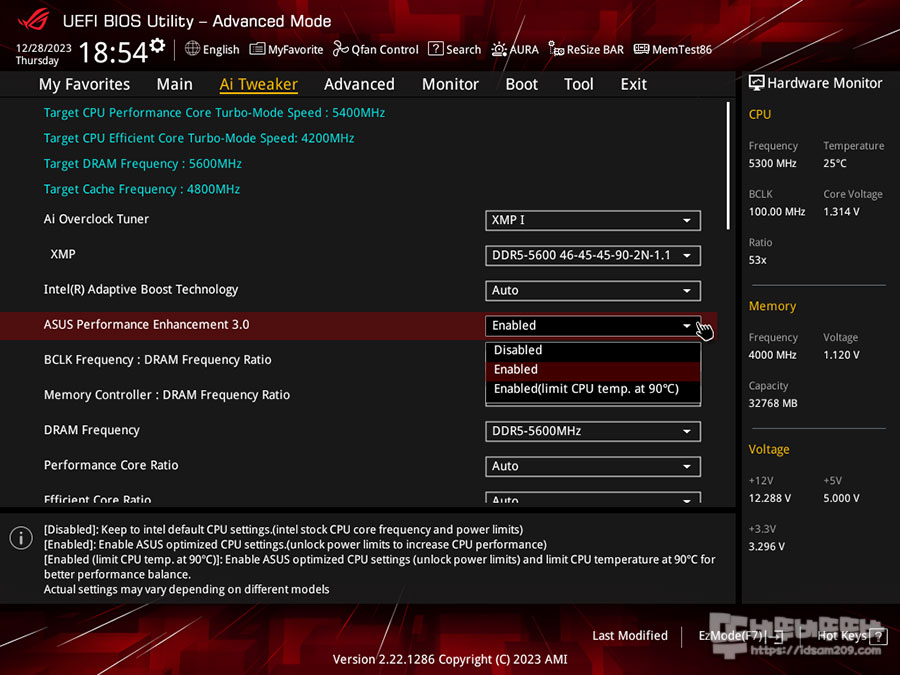Image resolution: width=900 pixels, height=675 pixels.
Task: Click CPU frequency 5300 MHz value
Action: click(772, 164)
